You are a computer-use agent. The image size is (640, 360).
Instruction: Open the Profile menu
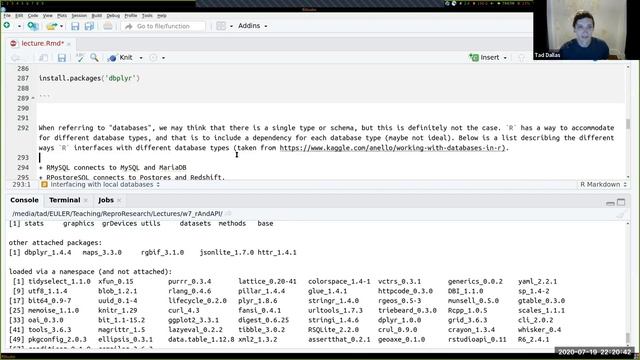point(131,16)
